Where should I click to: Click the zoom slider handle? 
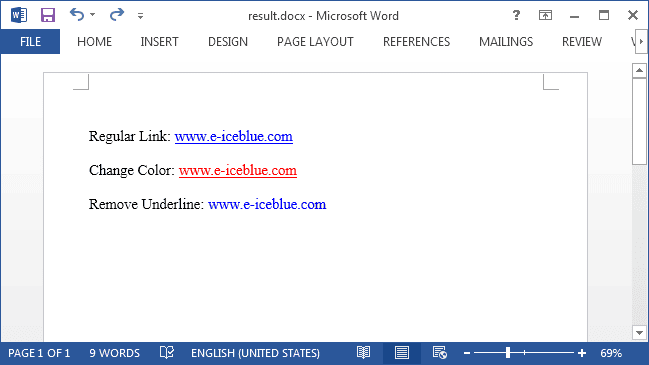point(508,353)
